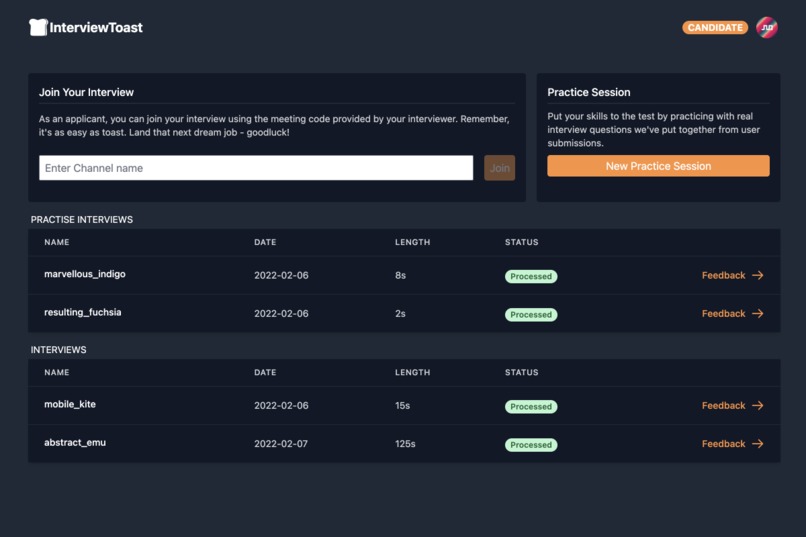
Task: Click the InterviewToast toast logo icon
Action: coord(38,28)
